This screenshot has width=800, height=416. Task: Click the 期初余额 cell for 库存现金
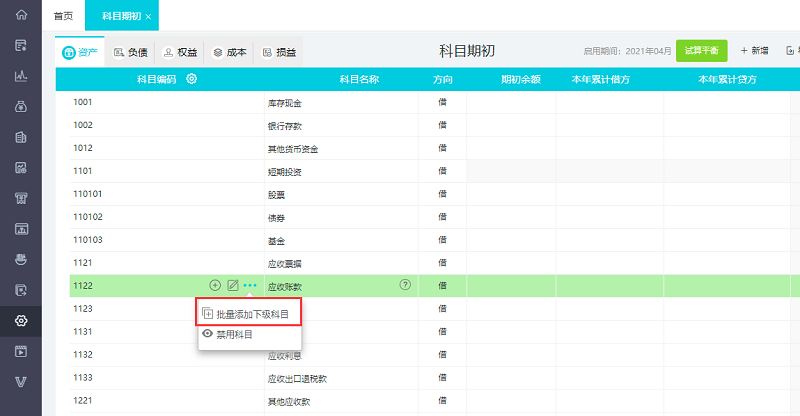pos(511,102)
